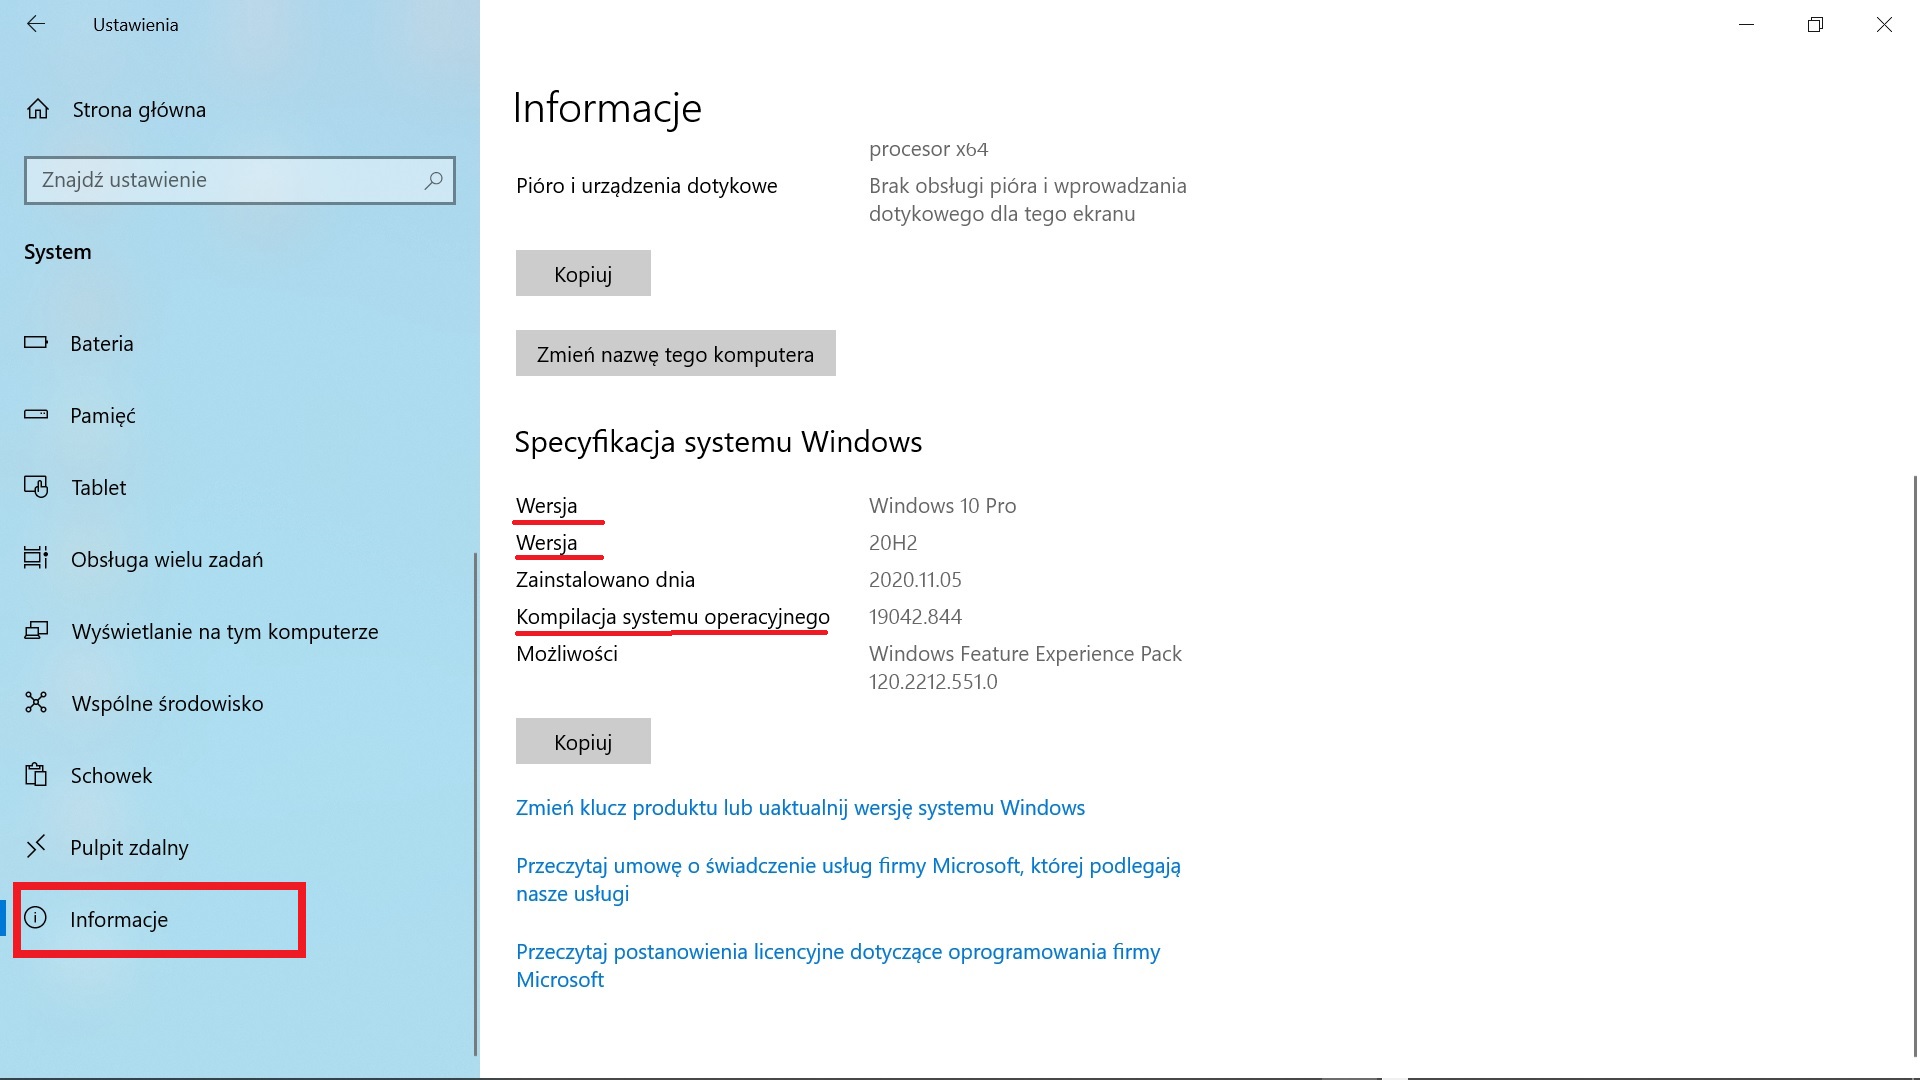Open Strona główna from the sidebar
This screenshot has height=1080, width=1920.
coord(138,109)
